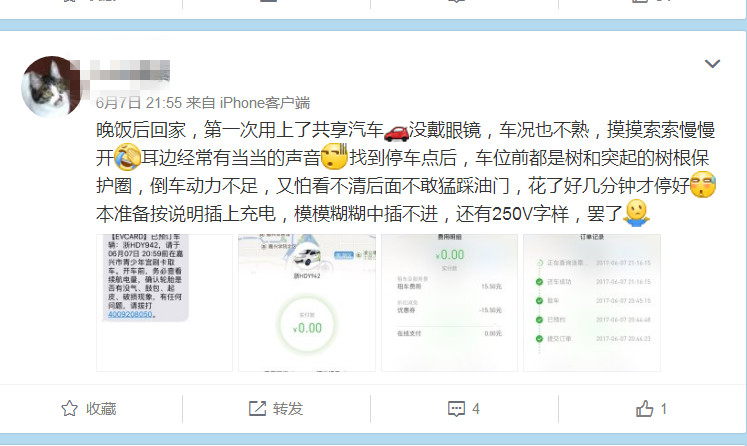Like the post with thumbs-up icon
The width and height of the screenshot is (747, 446).
[x=645, y=408]
